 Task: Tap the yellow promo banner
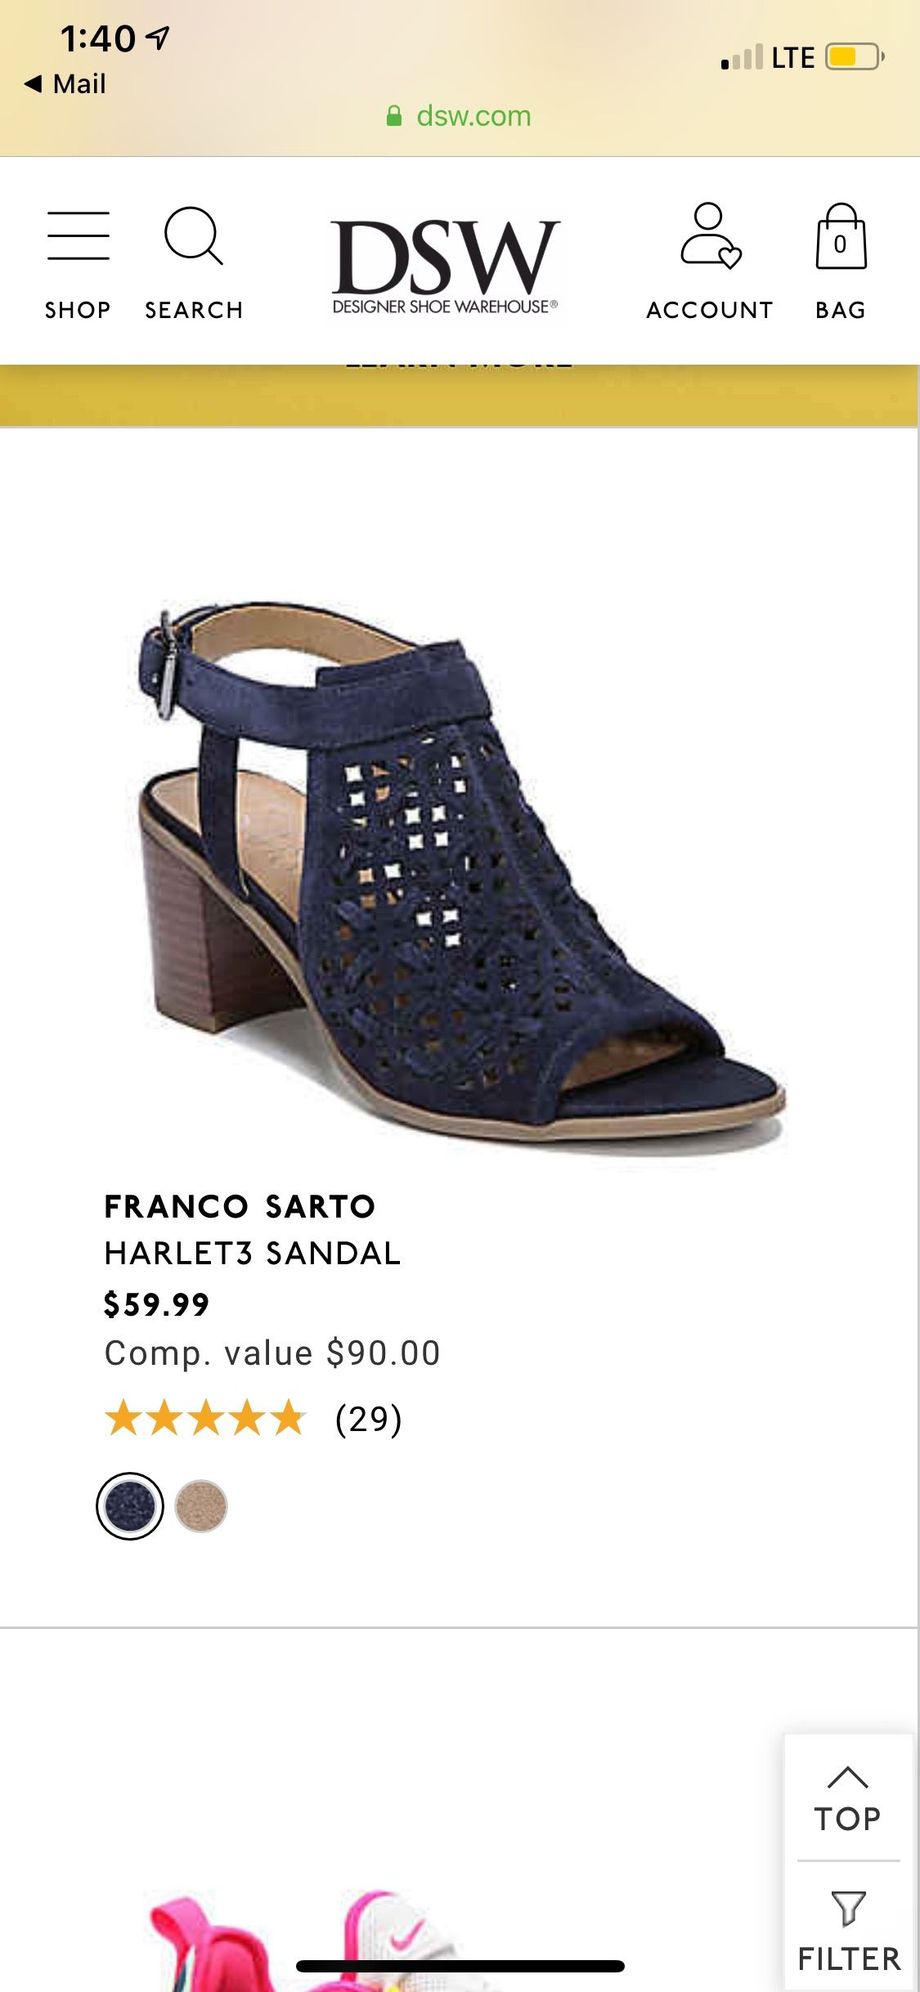click(459, 396)
